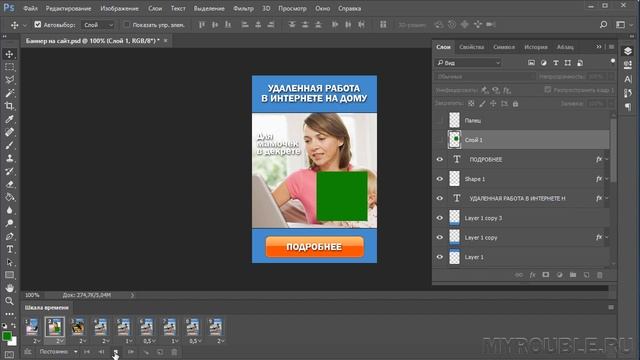
Task: Select the Pen tool
Action: (9, 236)
